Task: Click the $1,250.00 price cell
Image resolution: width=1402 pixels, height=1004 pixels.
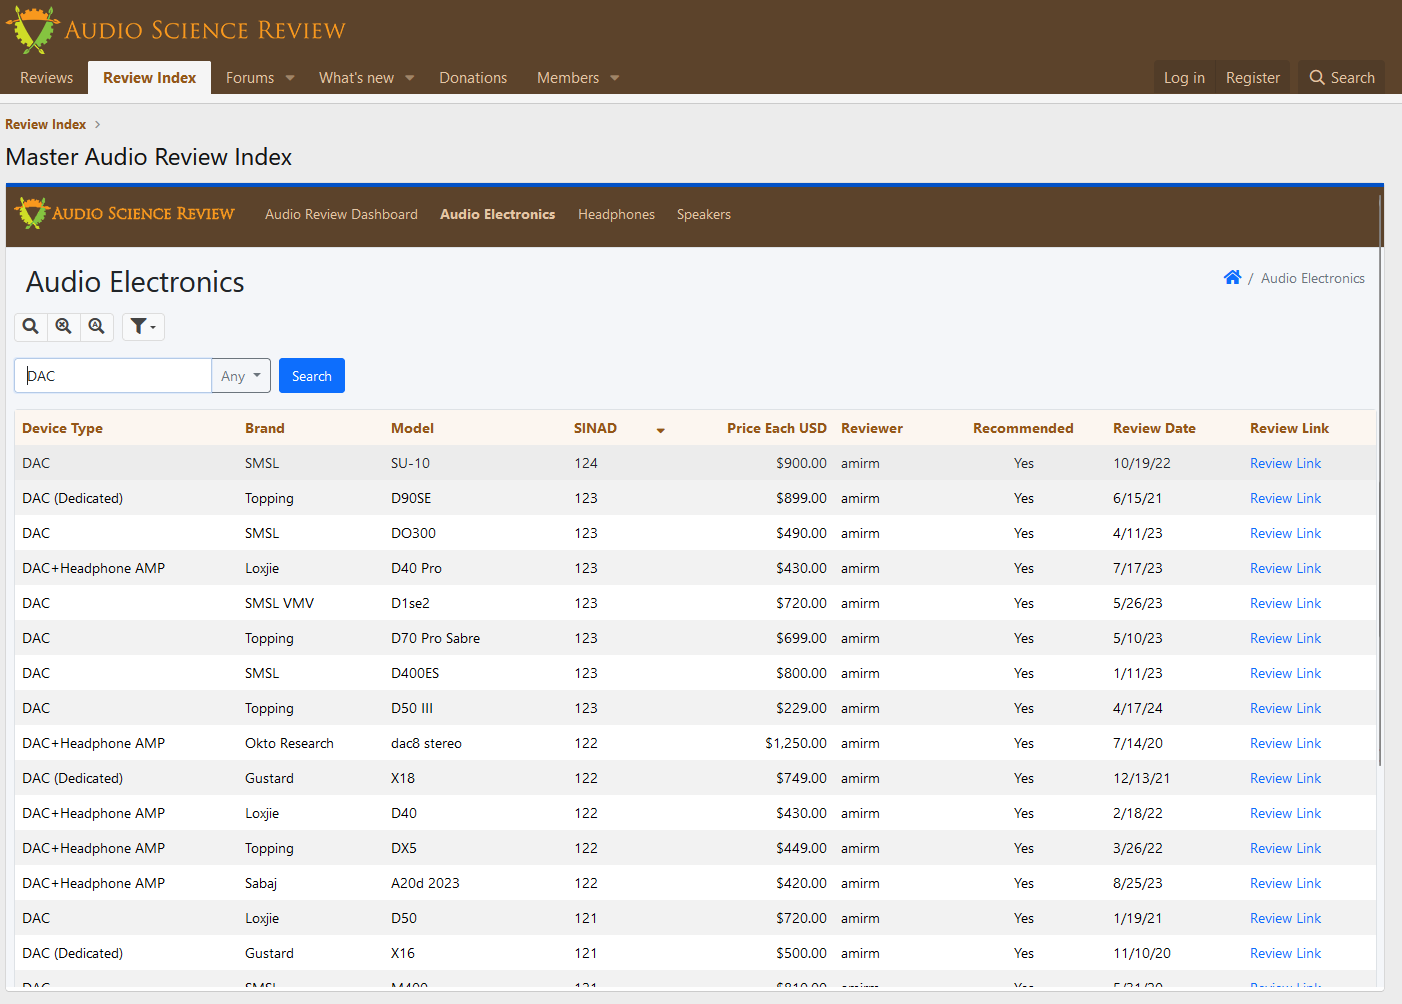Action: [796, 743]
